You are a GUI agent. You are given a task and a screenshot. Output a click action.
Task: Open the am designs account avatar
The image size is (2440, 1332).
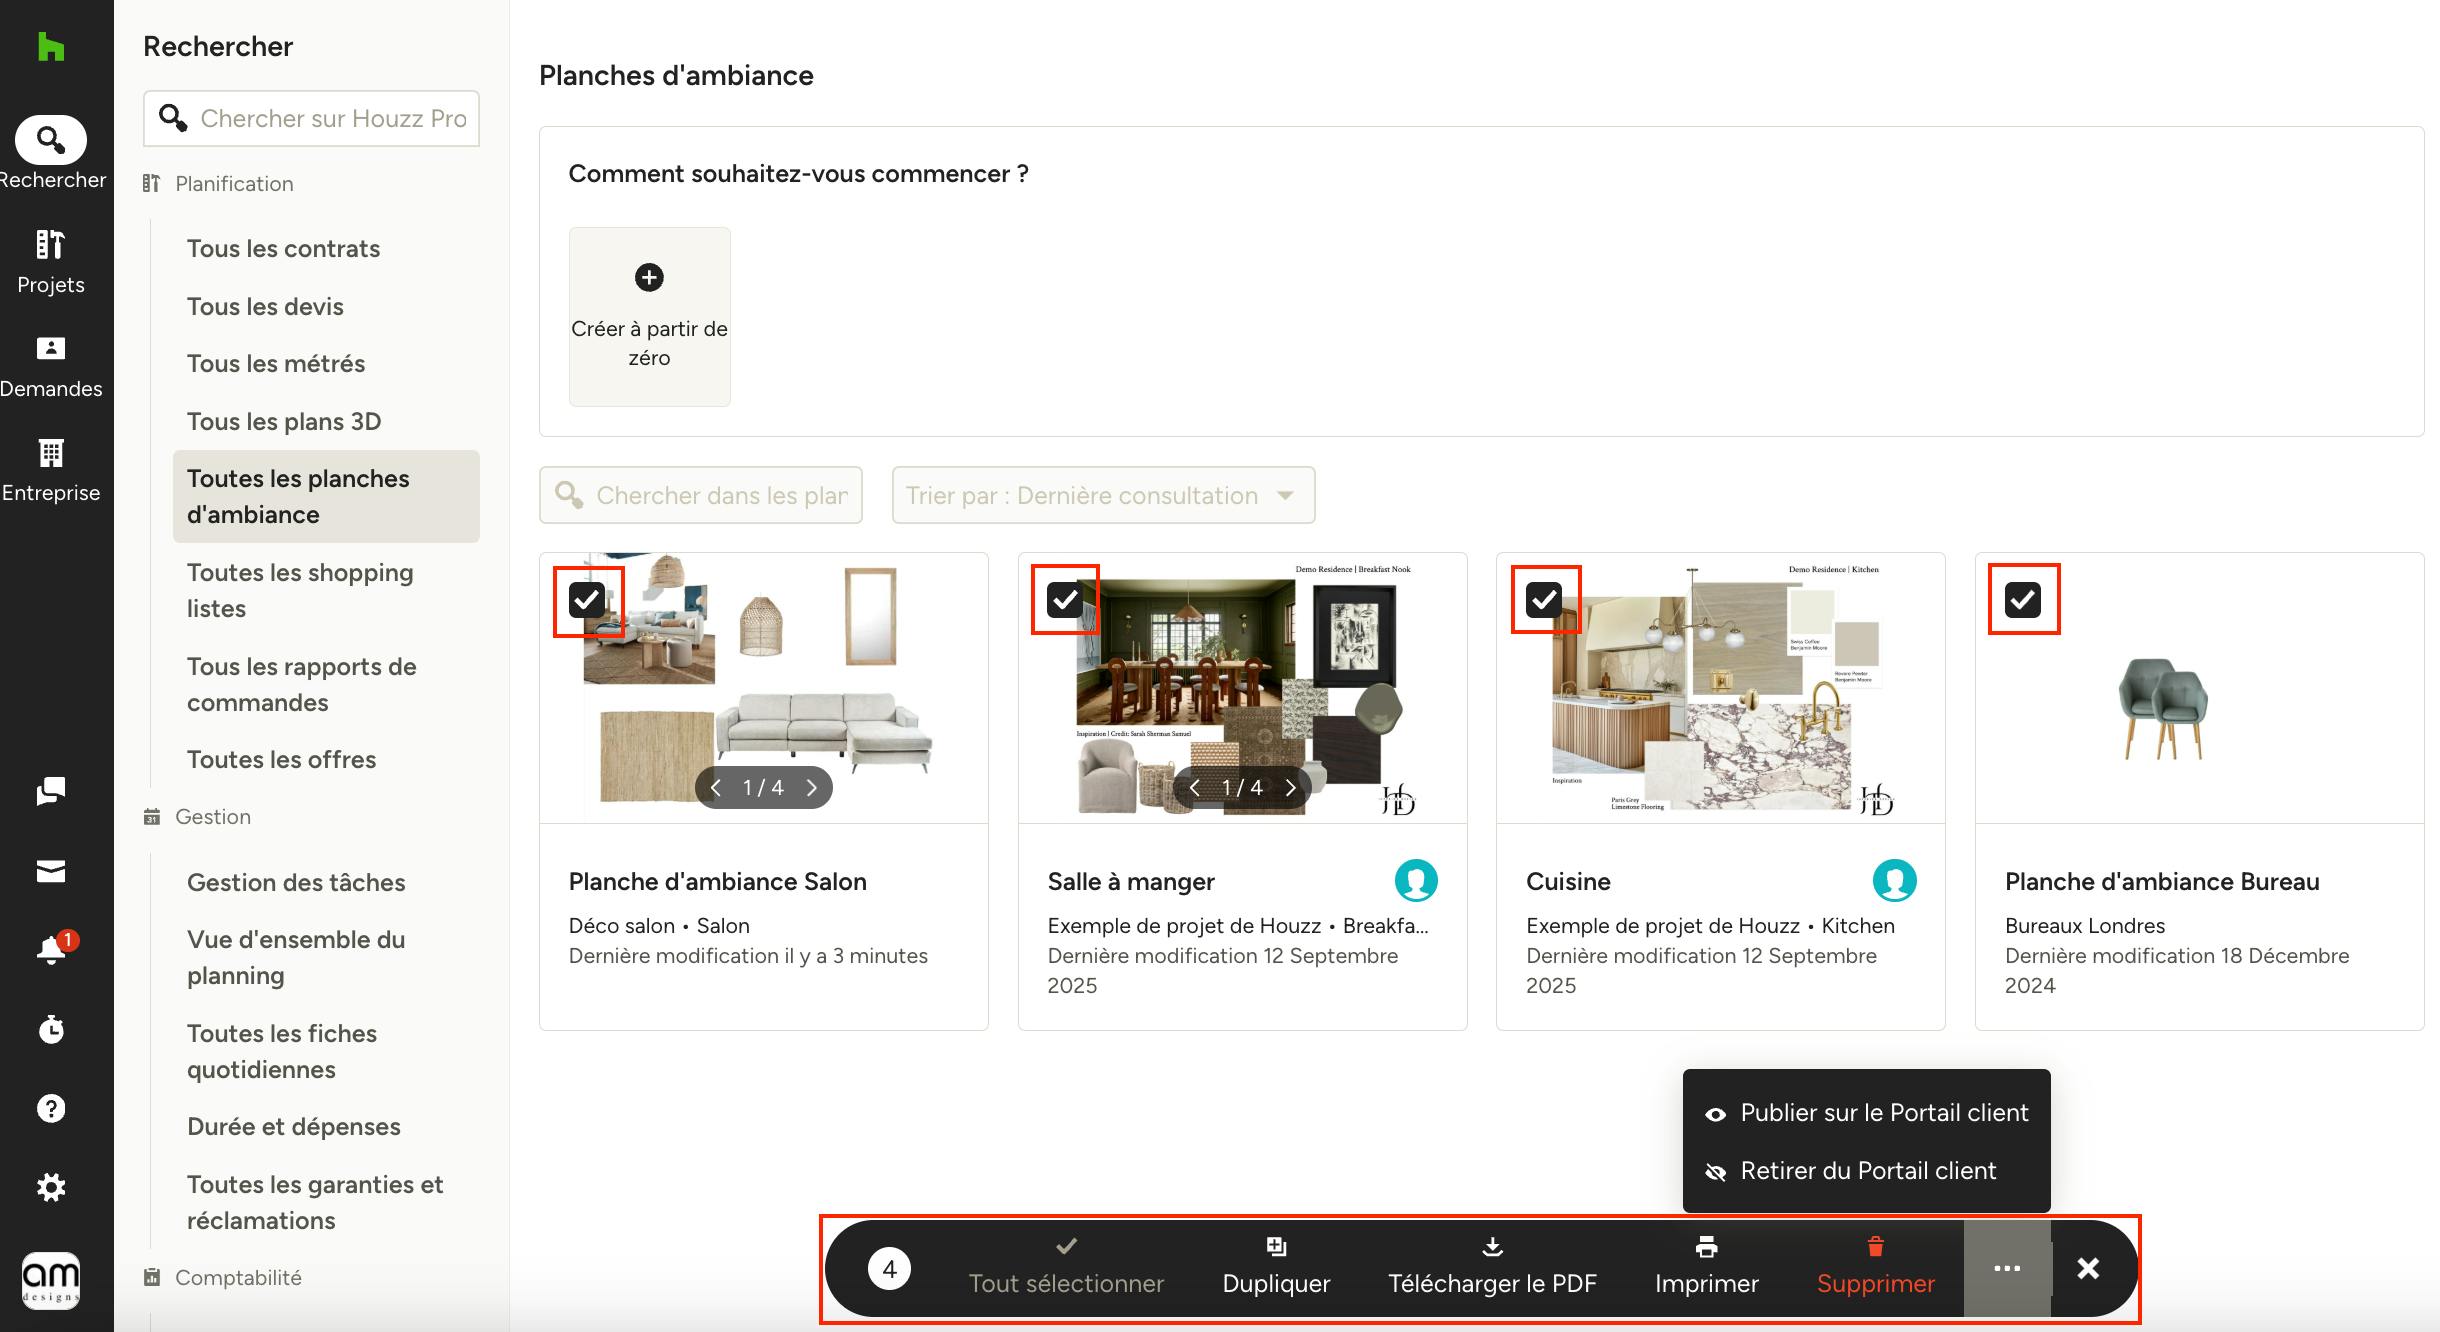tap(51, 1279)
